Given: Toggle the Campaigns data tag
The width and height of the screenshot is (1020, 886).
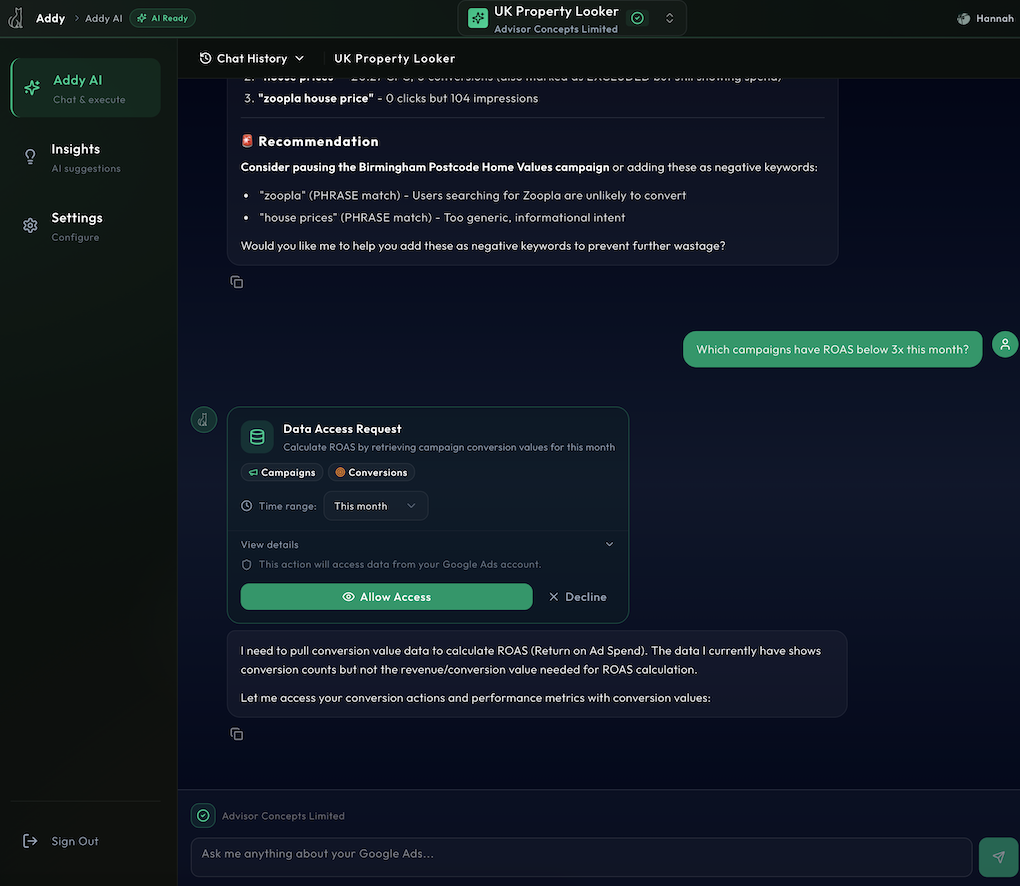Looking at the screenshot, I should tap(282, 472).
